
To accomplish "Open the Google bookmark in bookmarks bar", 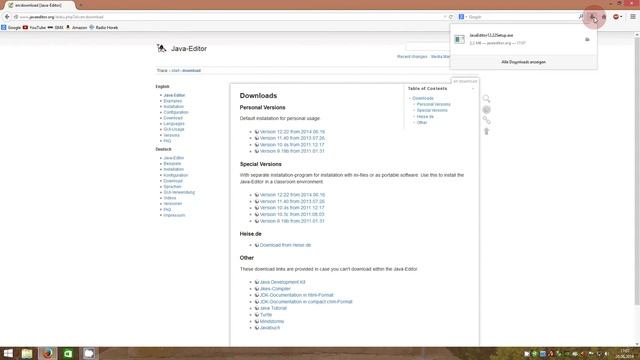I will (11, 27).
